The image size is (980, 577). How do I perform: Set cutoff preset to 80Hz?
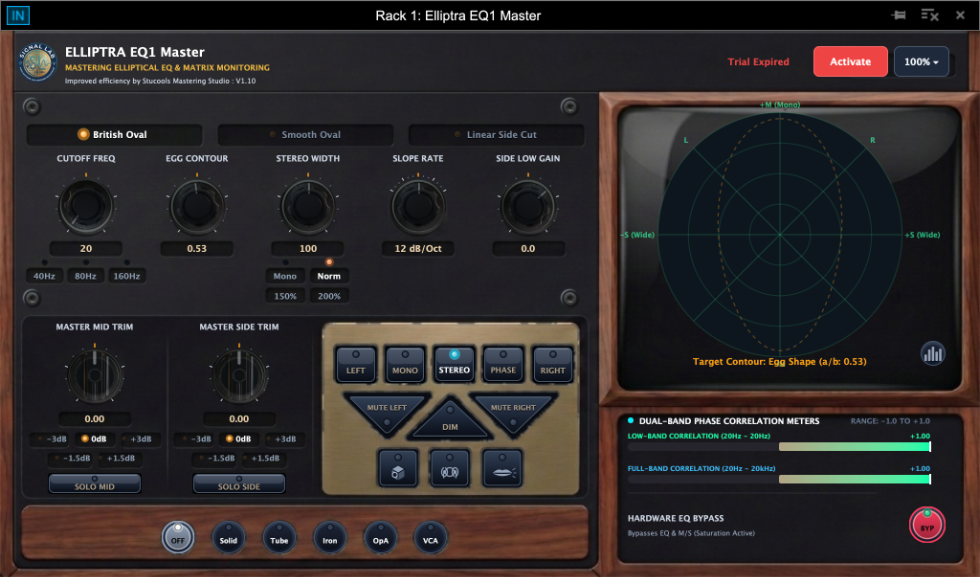86,276
